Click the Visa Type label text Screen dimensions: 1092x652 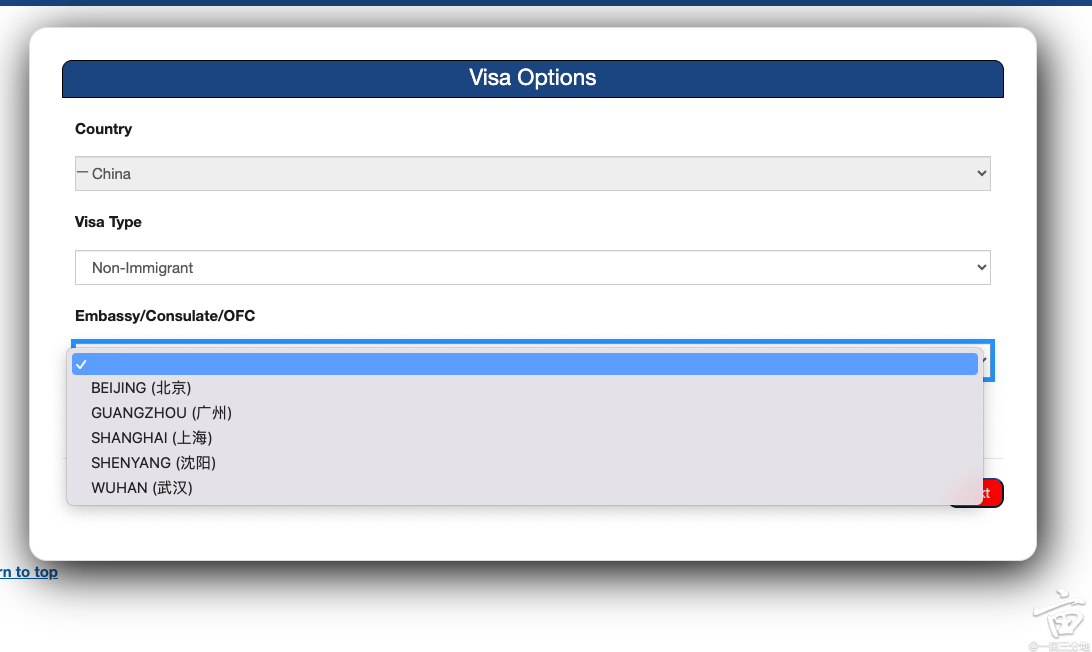(108, 222)
